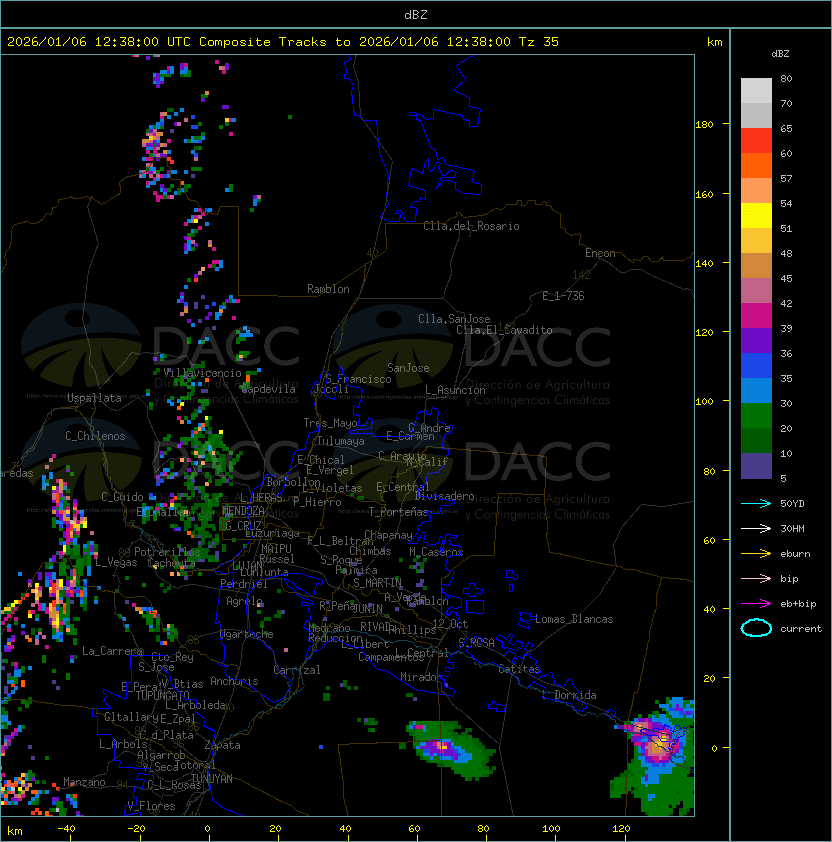Viewport: 832px width, 842px height.
Task: Click the '100' tick on right km axis
Action: click(704, 402)
